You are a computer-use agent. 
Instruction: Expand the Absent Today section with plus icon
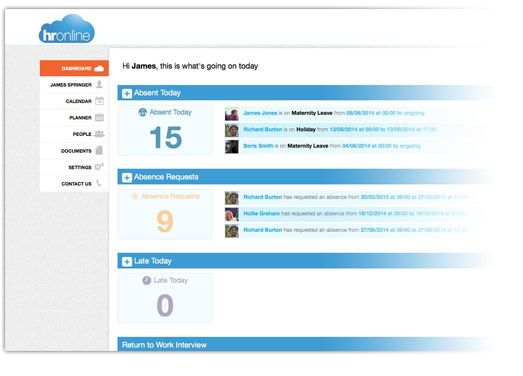[127, 93]
